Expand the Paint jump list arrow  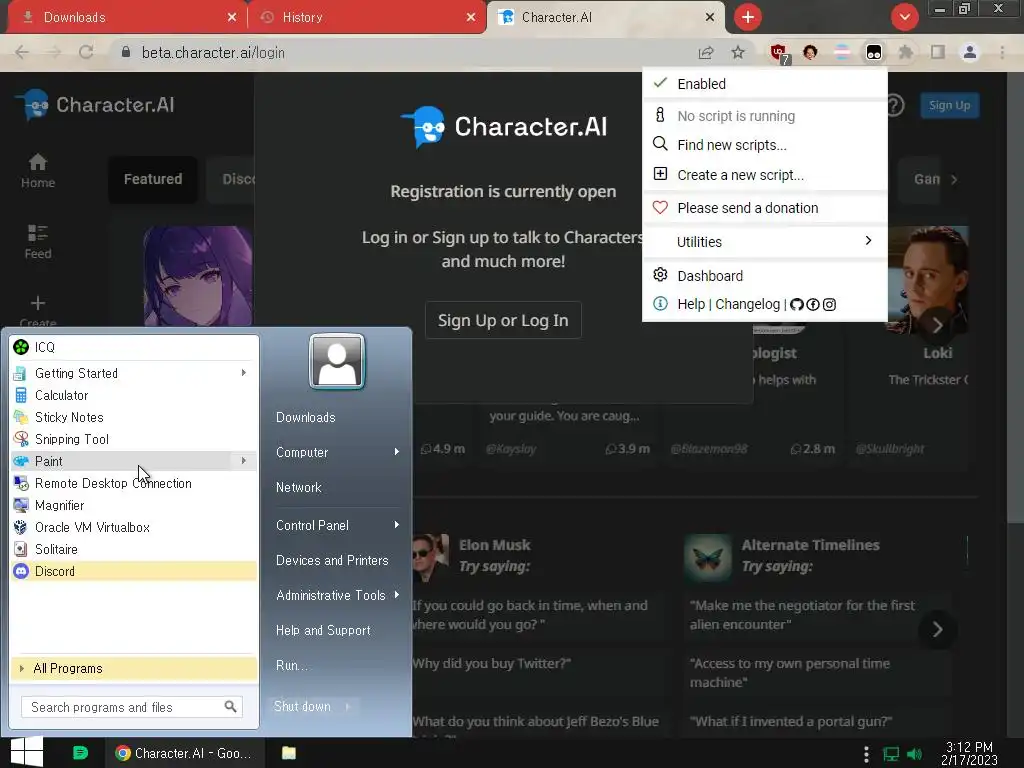pos(244,460)
